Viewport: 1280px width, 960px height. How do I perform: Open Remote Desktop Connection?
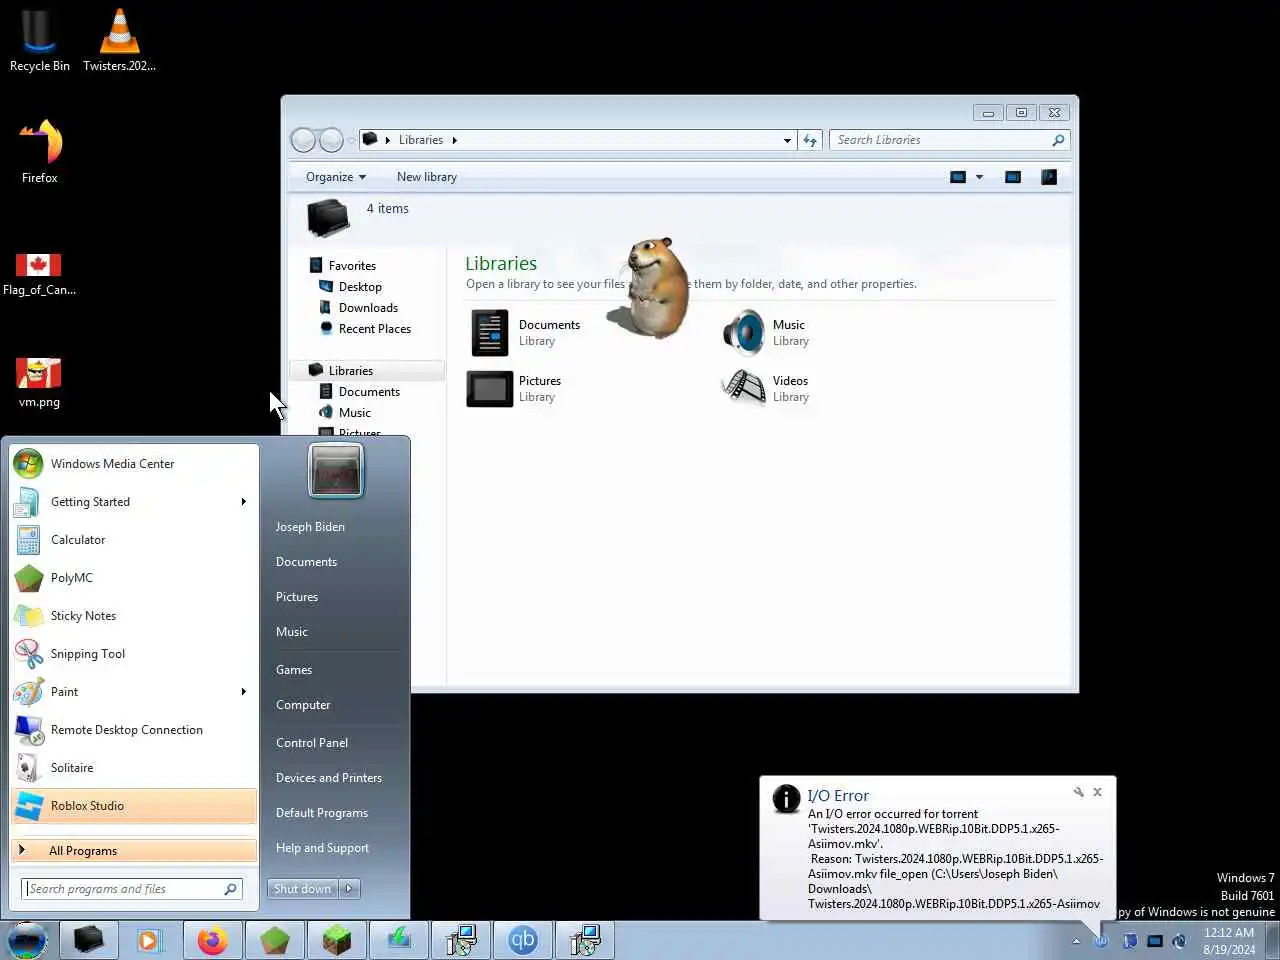tap(134, 730)
